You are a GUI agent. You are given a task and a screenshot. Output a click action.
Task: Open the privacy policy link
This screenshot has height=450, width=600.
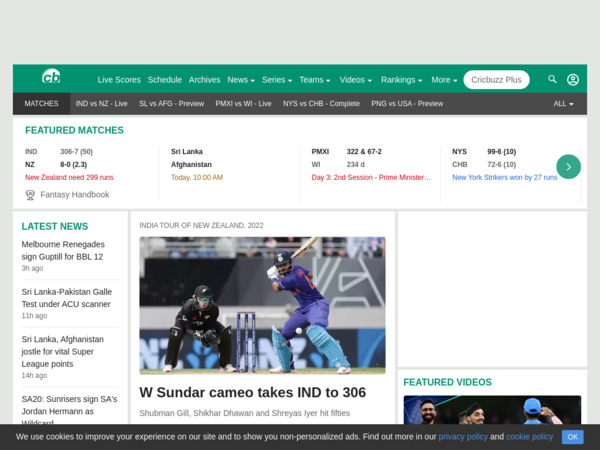tap(463, 437)
